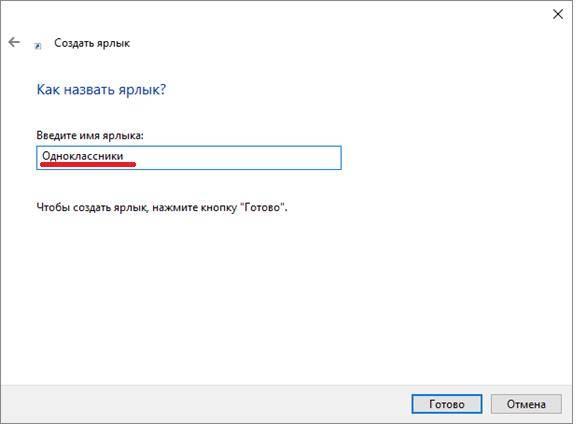578x426 pixels.
Task: Click the shortcut icon beside Создать ярлык
Action: coord(38,46)
